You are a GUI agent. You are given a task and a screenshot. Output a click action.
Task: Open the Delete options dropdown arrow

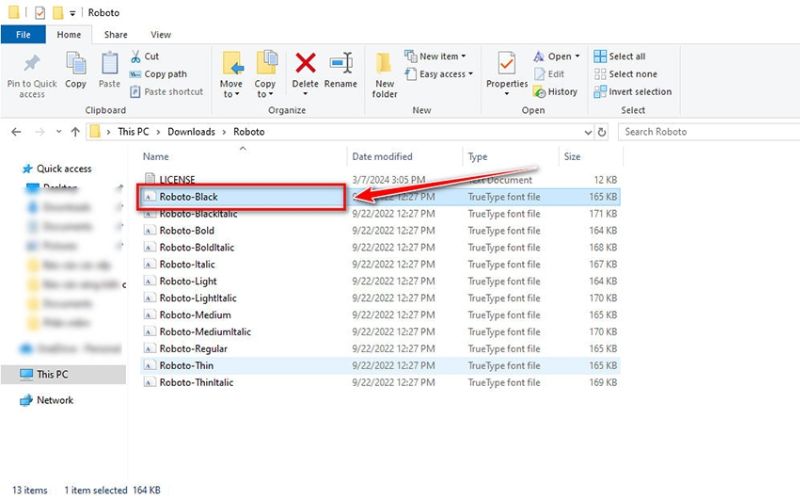pos(305,94)
